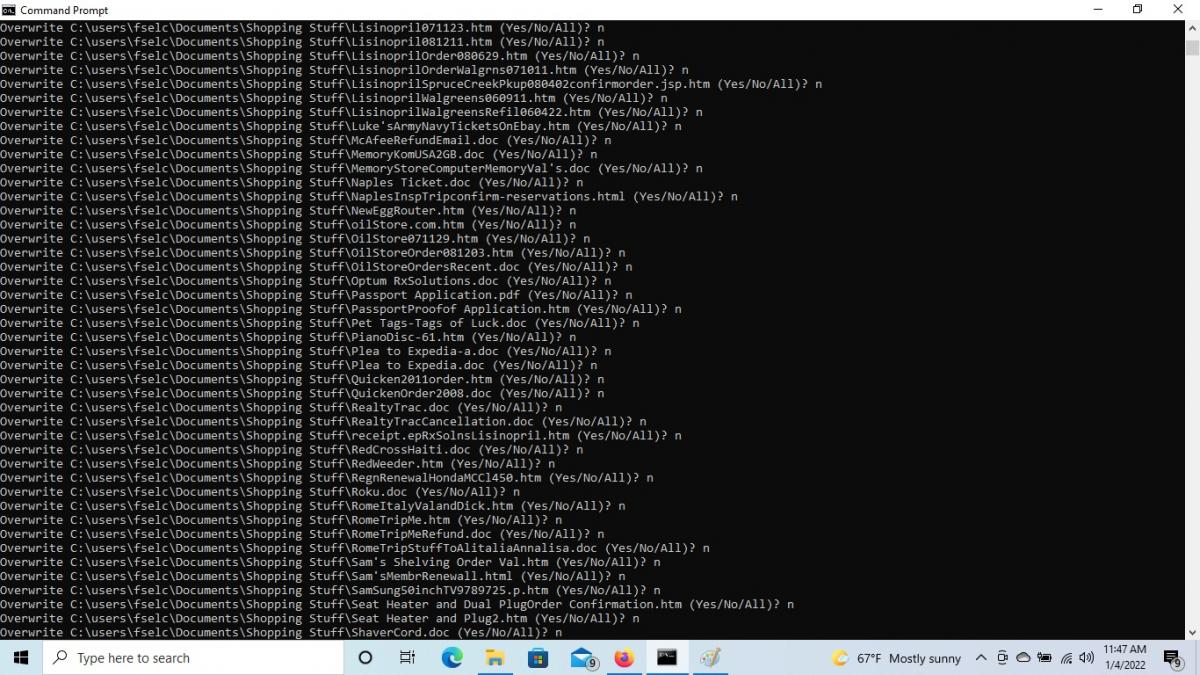Click the RegnRenewalHondaMCCl450.htm line
Viewport: 1200px width, 675px height.
coord(327,477)
